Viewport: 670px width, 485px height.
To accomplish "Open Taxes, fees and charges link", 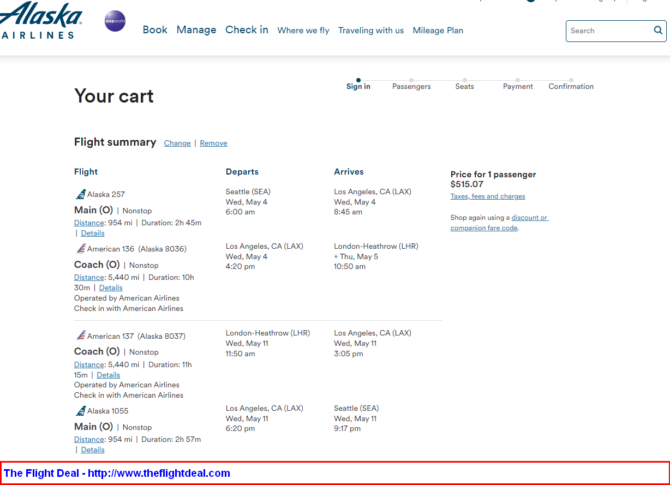I will [x=488, y=196].
